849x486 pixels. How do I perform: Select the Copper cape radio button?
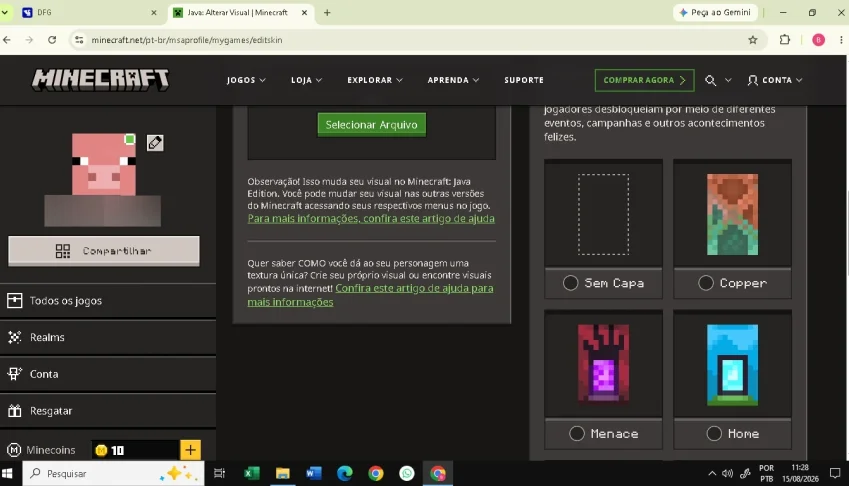coord(706,283)
